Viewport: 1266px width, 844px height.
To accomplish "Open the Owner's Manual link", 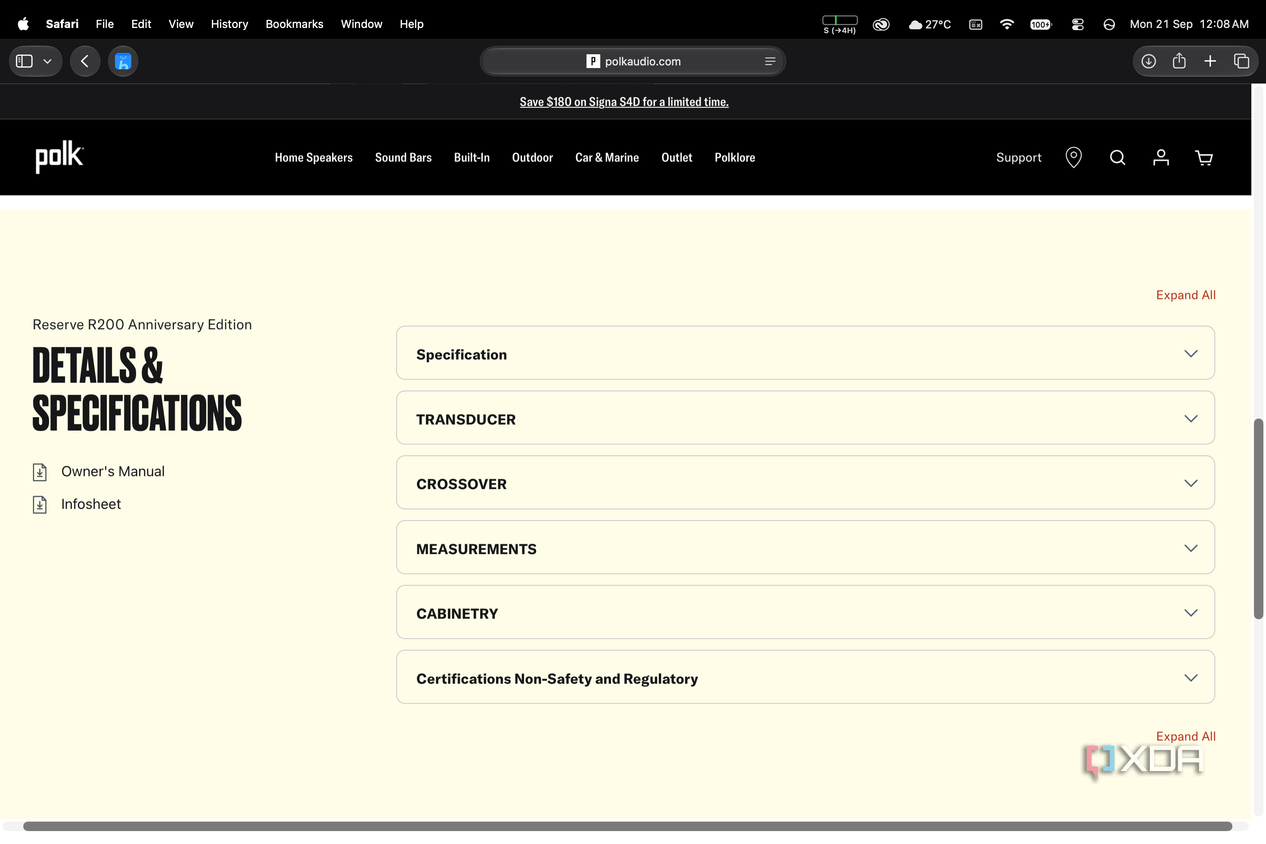I will 113,472.
